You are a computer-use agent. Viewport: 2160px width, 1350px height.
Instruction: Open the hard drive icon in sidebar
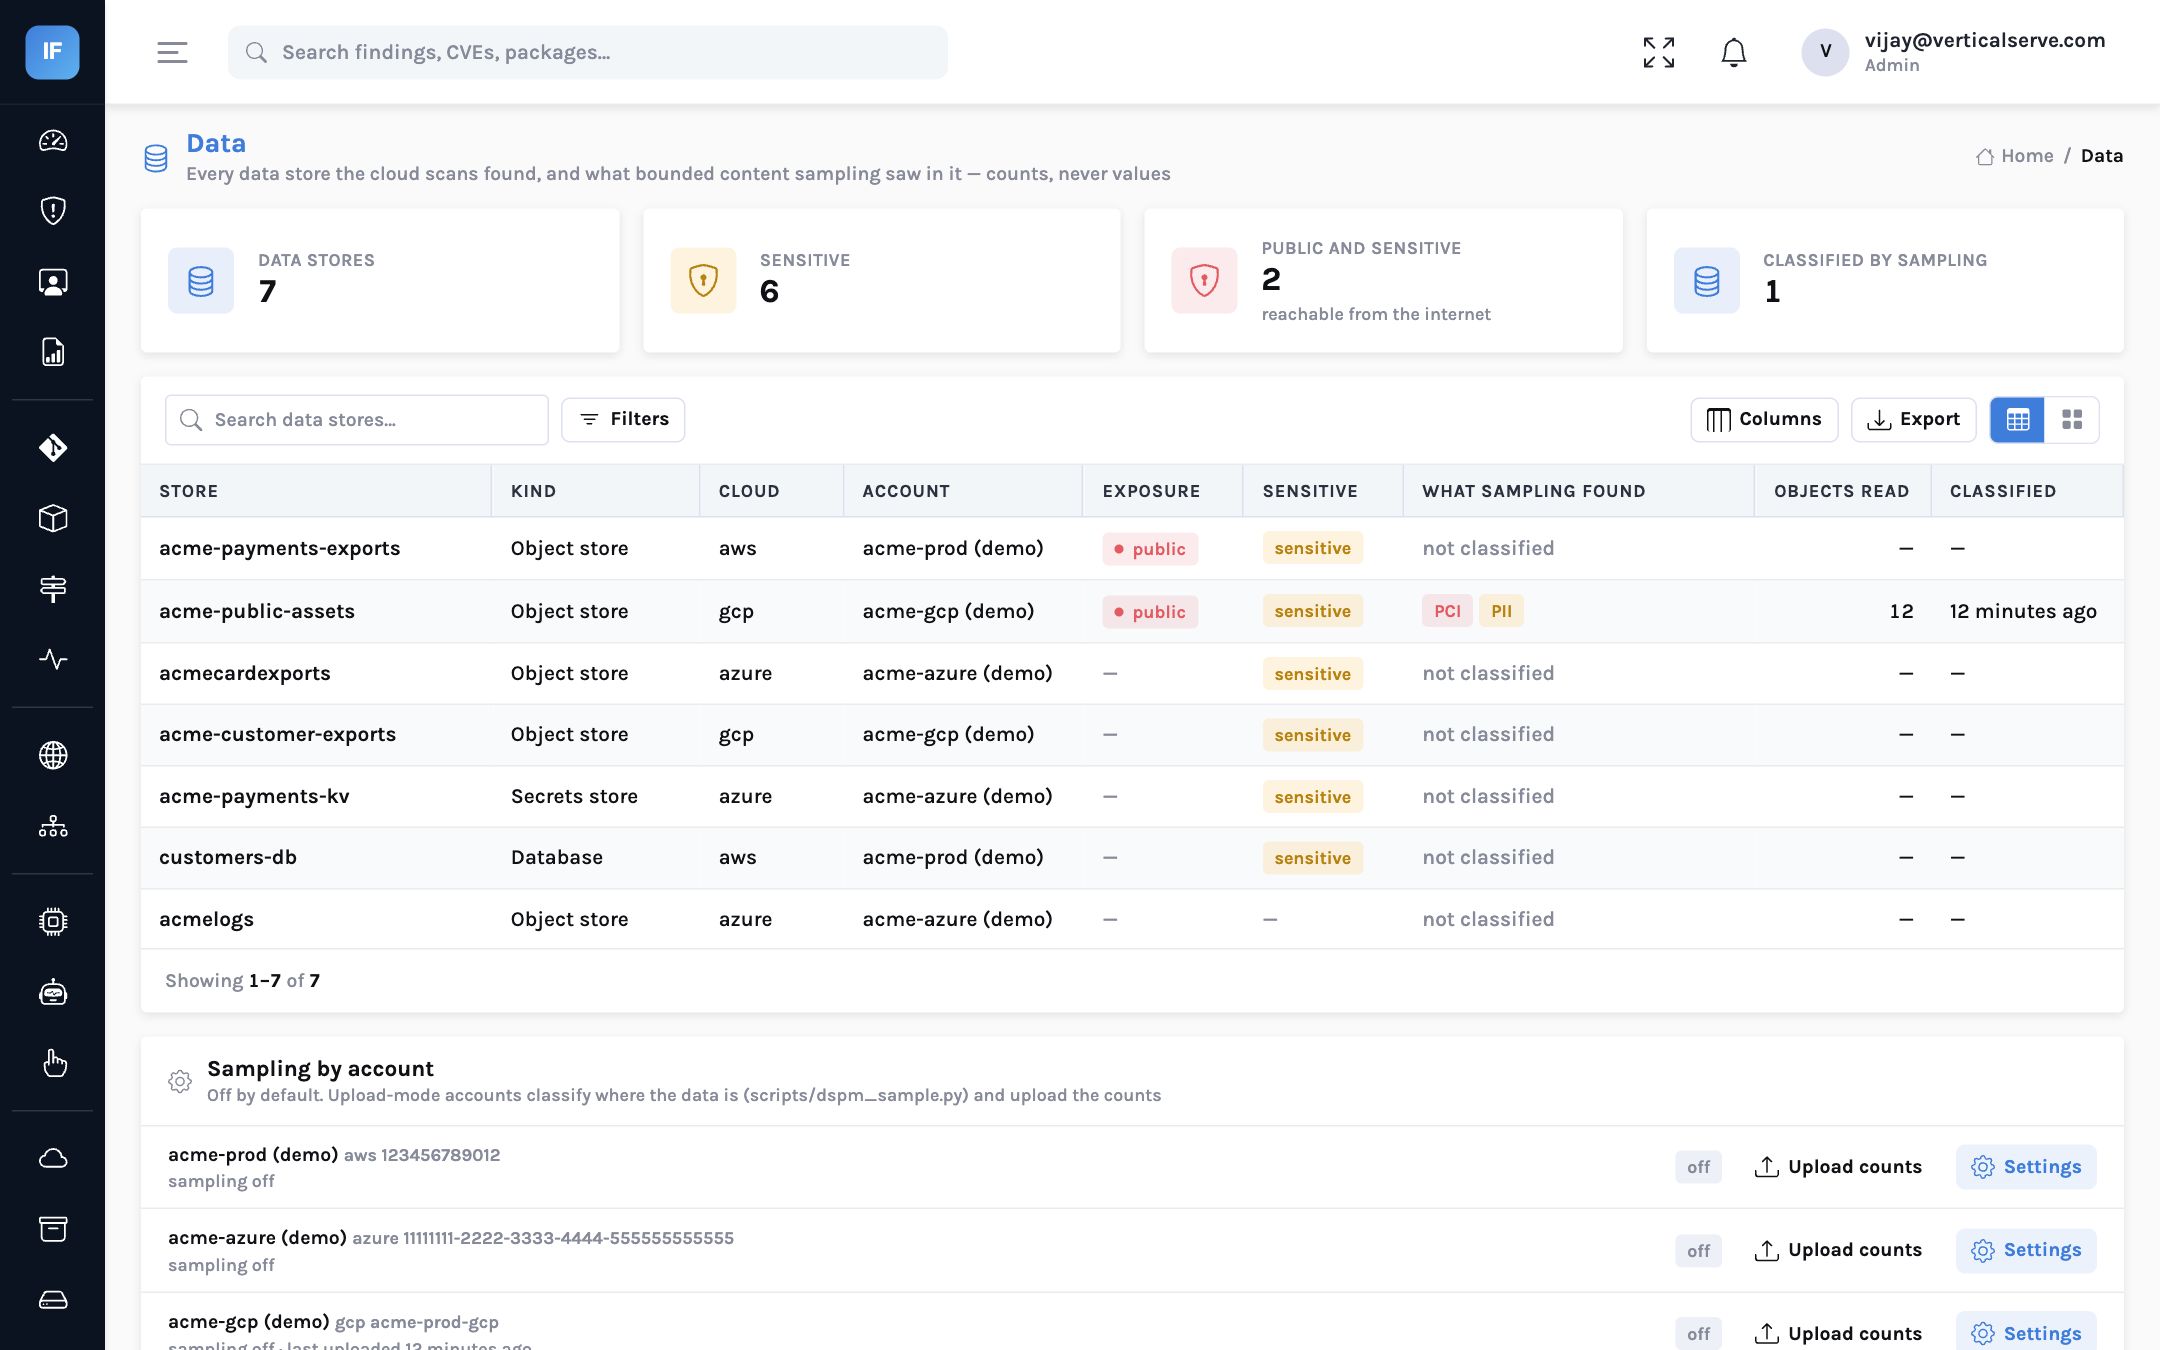(53, 1300)
